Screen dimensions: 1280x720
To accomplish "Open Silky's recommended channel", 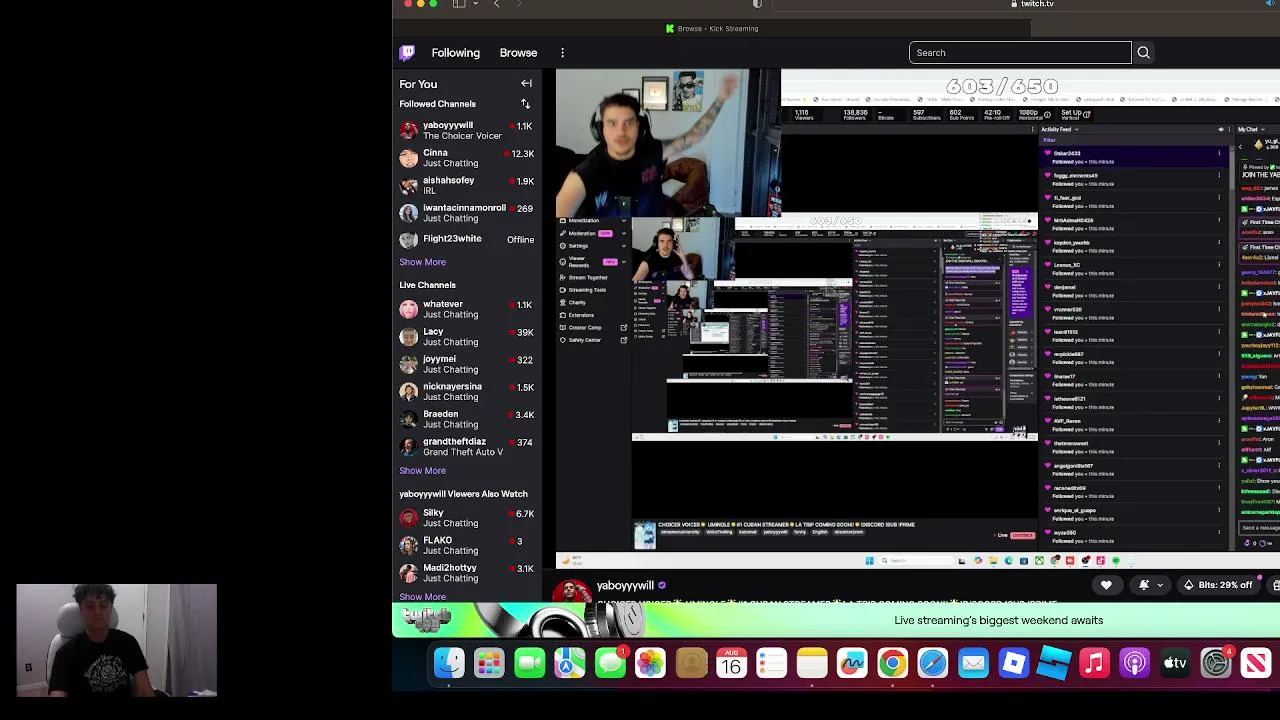I will [468, 518].
